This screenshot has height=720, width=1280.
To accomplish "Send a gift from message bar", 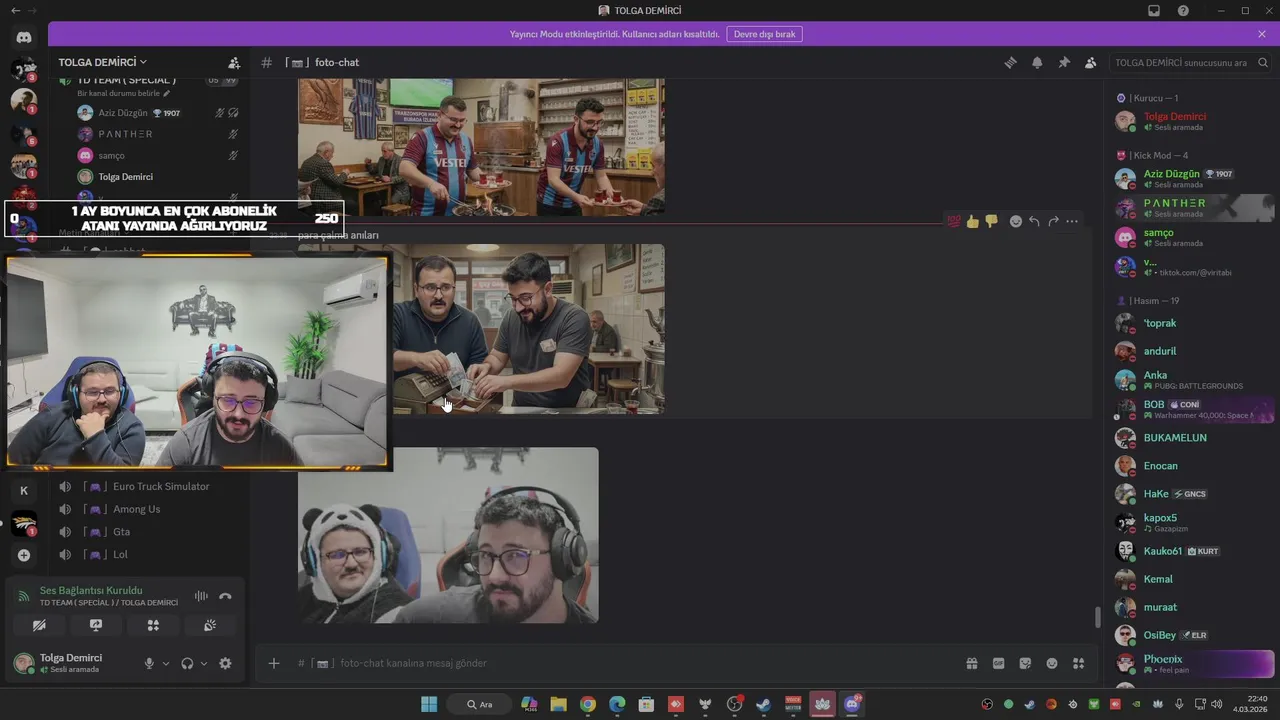I will (x=971, y=663).
